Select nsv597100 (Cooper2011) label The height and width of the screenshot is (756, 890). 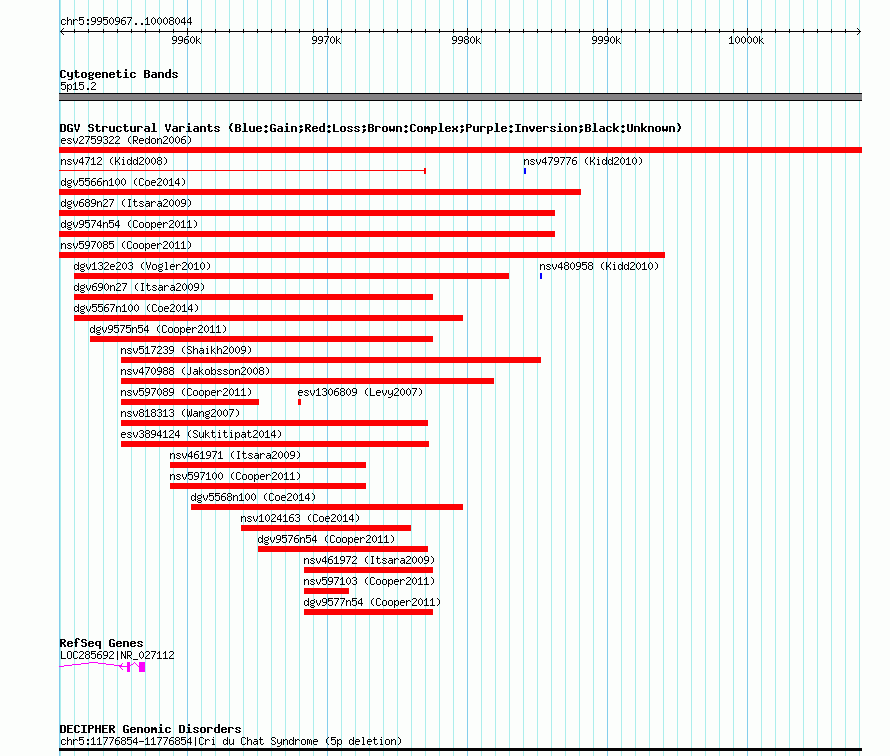[235, 476]
